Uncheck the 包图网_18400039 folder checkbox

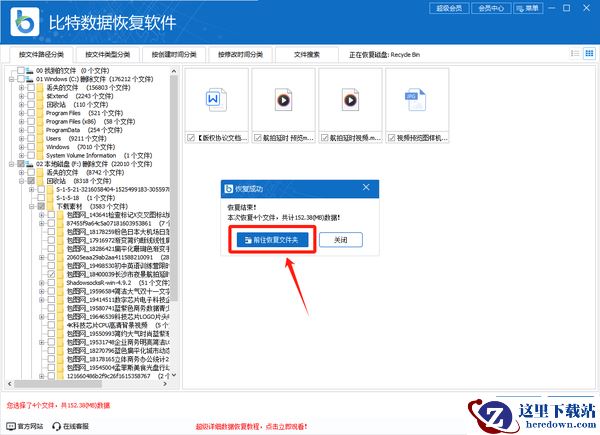(51, 274)
